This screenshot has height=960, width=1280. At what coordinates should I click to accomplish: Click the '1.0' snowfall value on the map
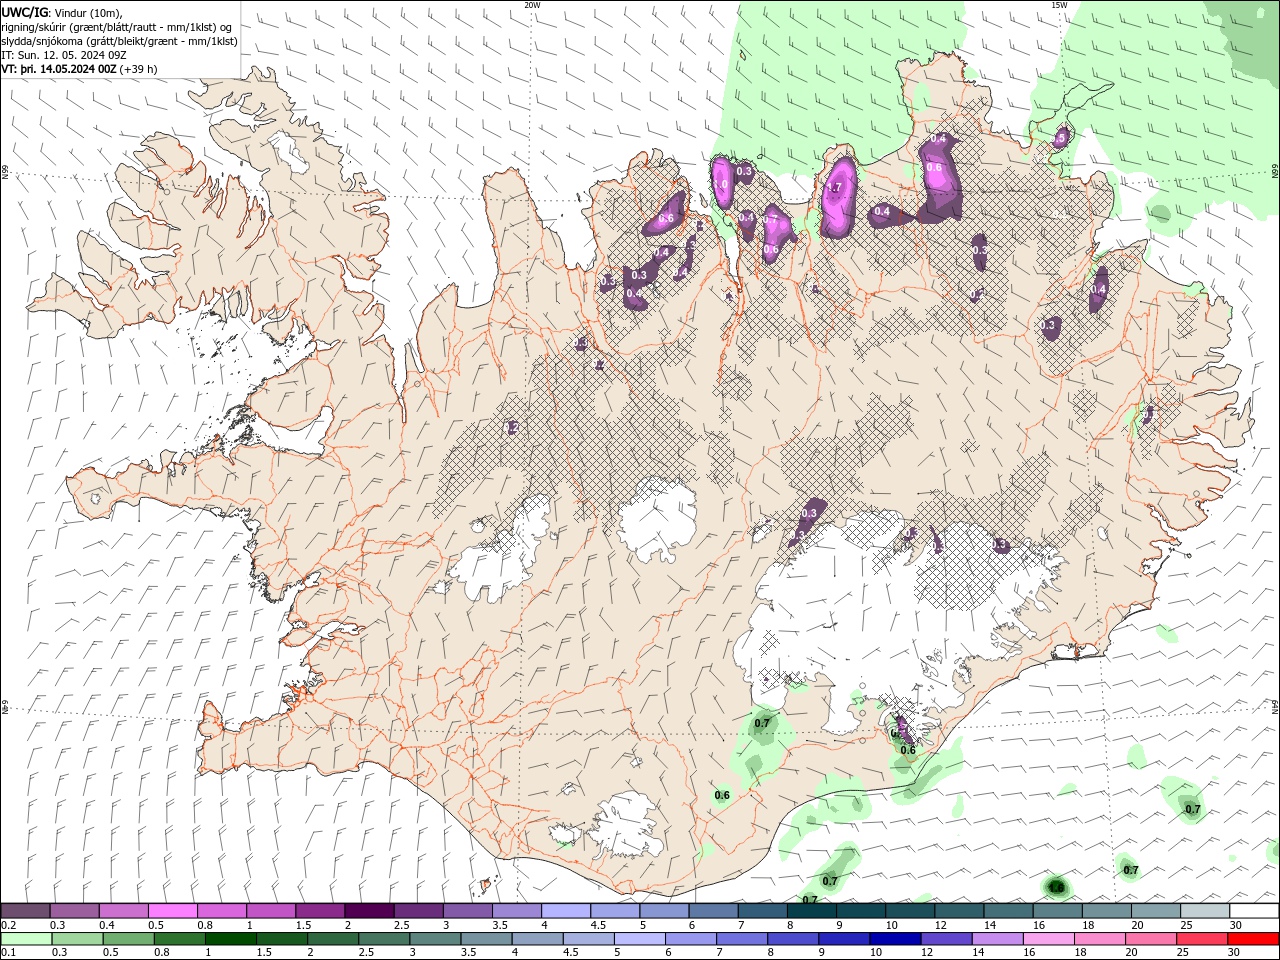(720, 184)
